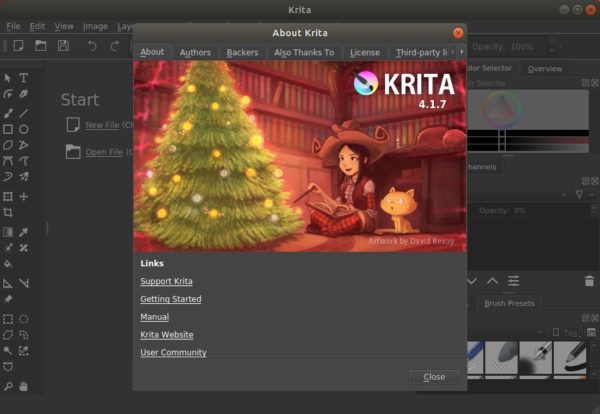This screenshot has height=414, width=600.
Task: Select the Bezier Curve Selection tool
Action: (x=8, y=367)
